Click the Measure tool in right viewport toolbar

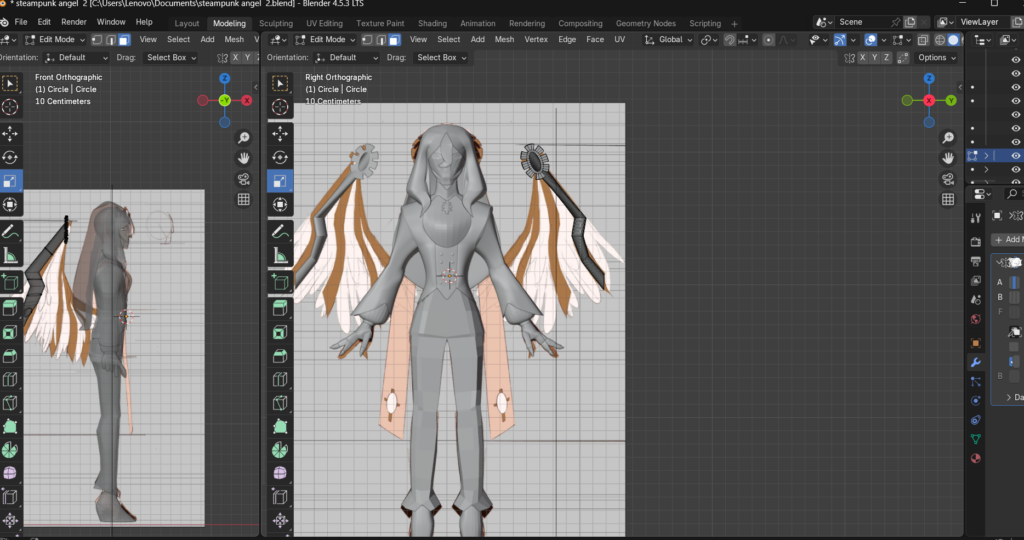point(281,256)
